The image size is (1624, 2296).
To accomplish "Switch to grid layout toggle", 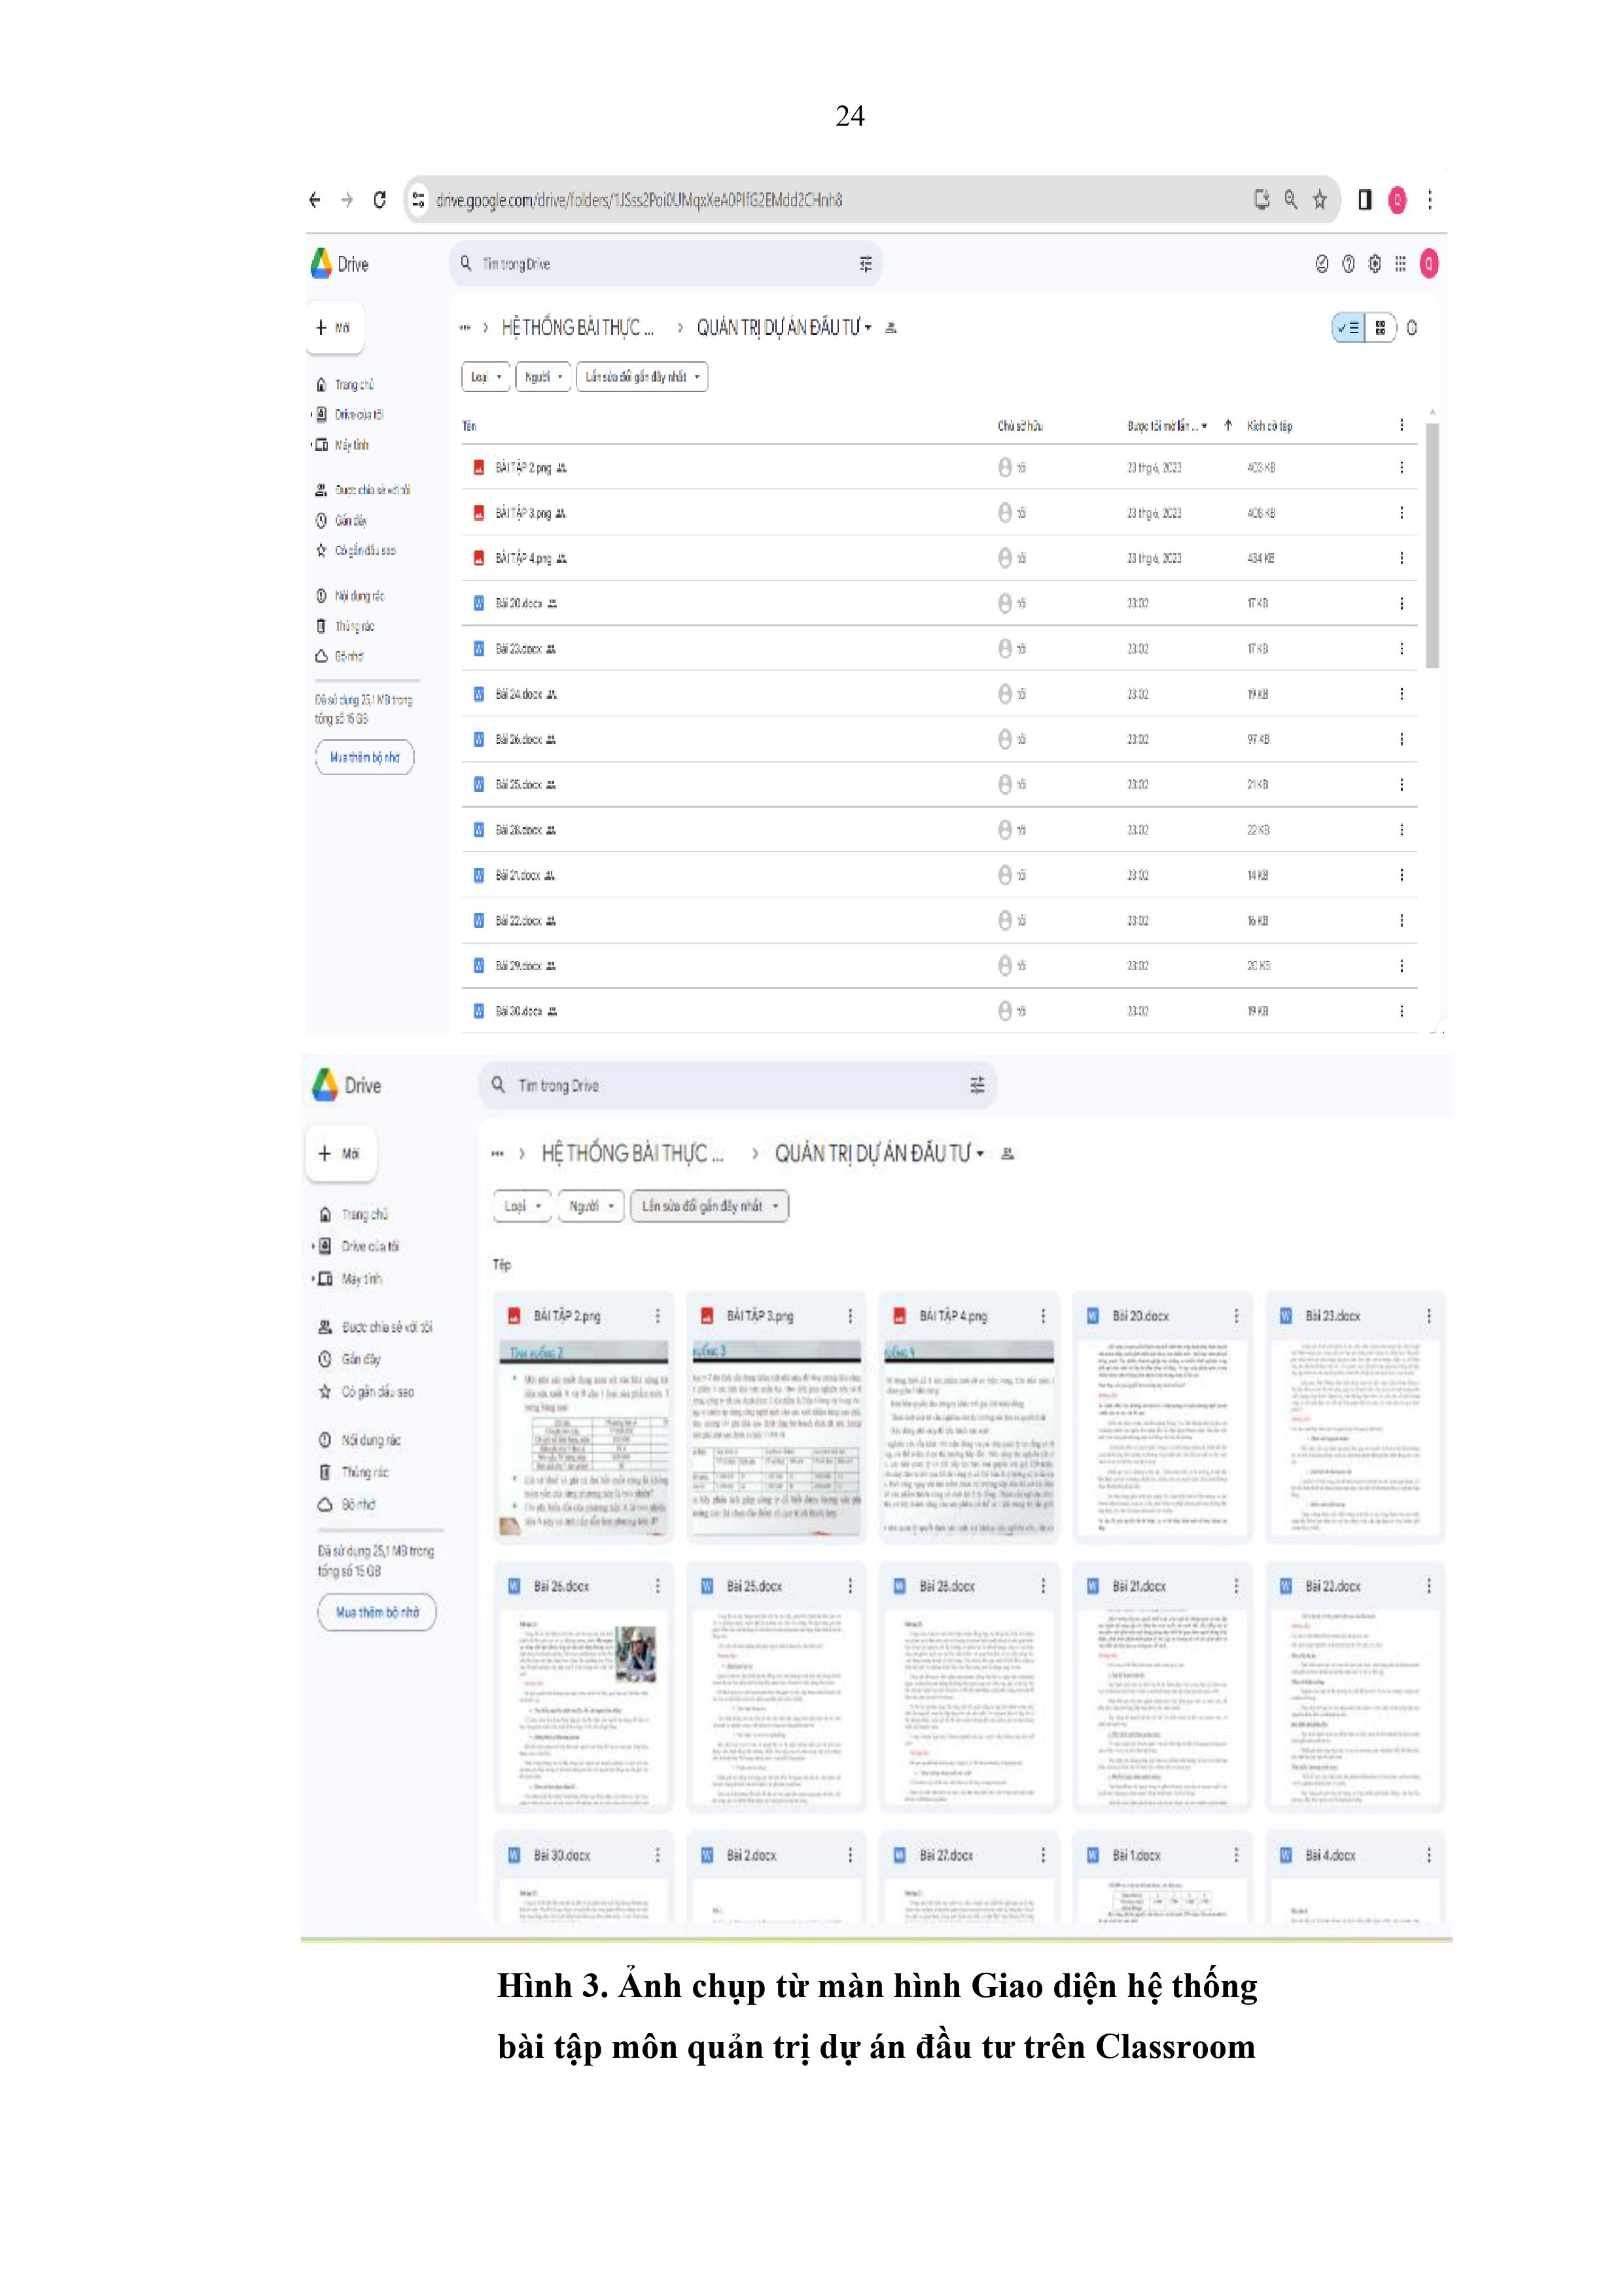I will pos(1380,328).
